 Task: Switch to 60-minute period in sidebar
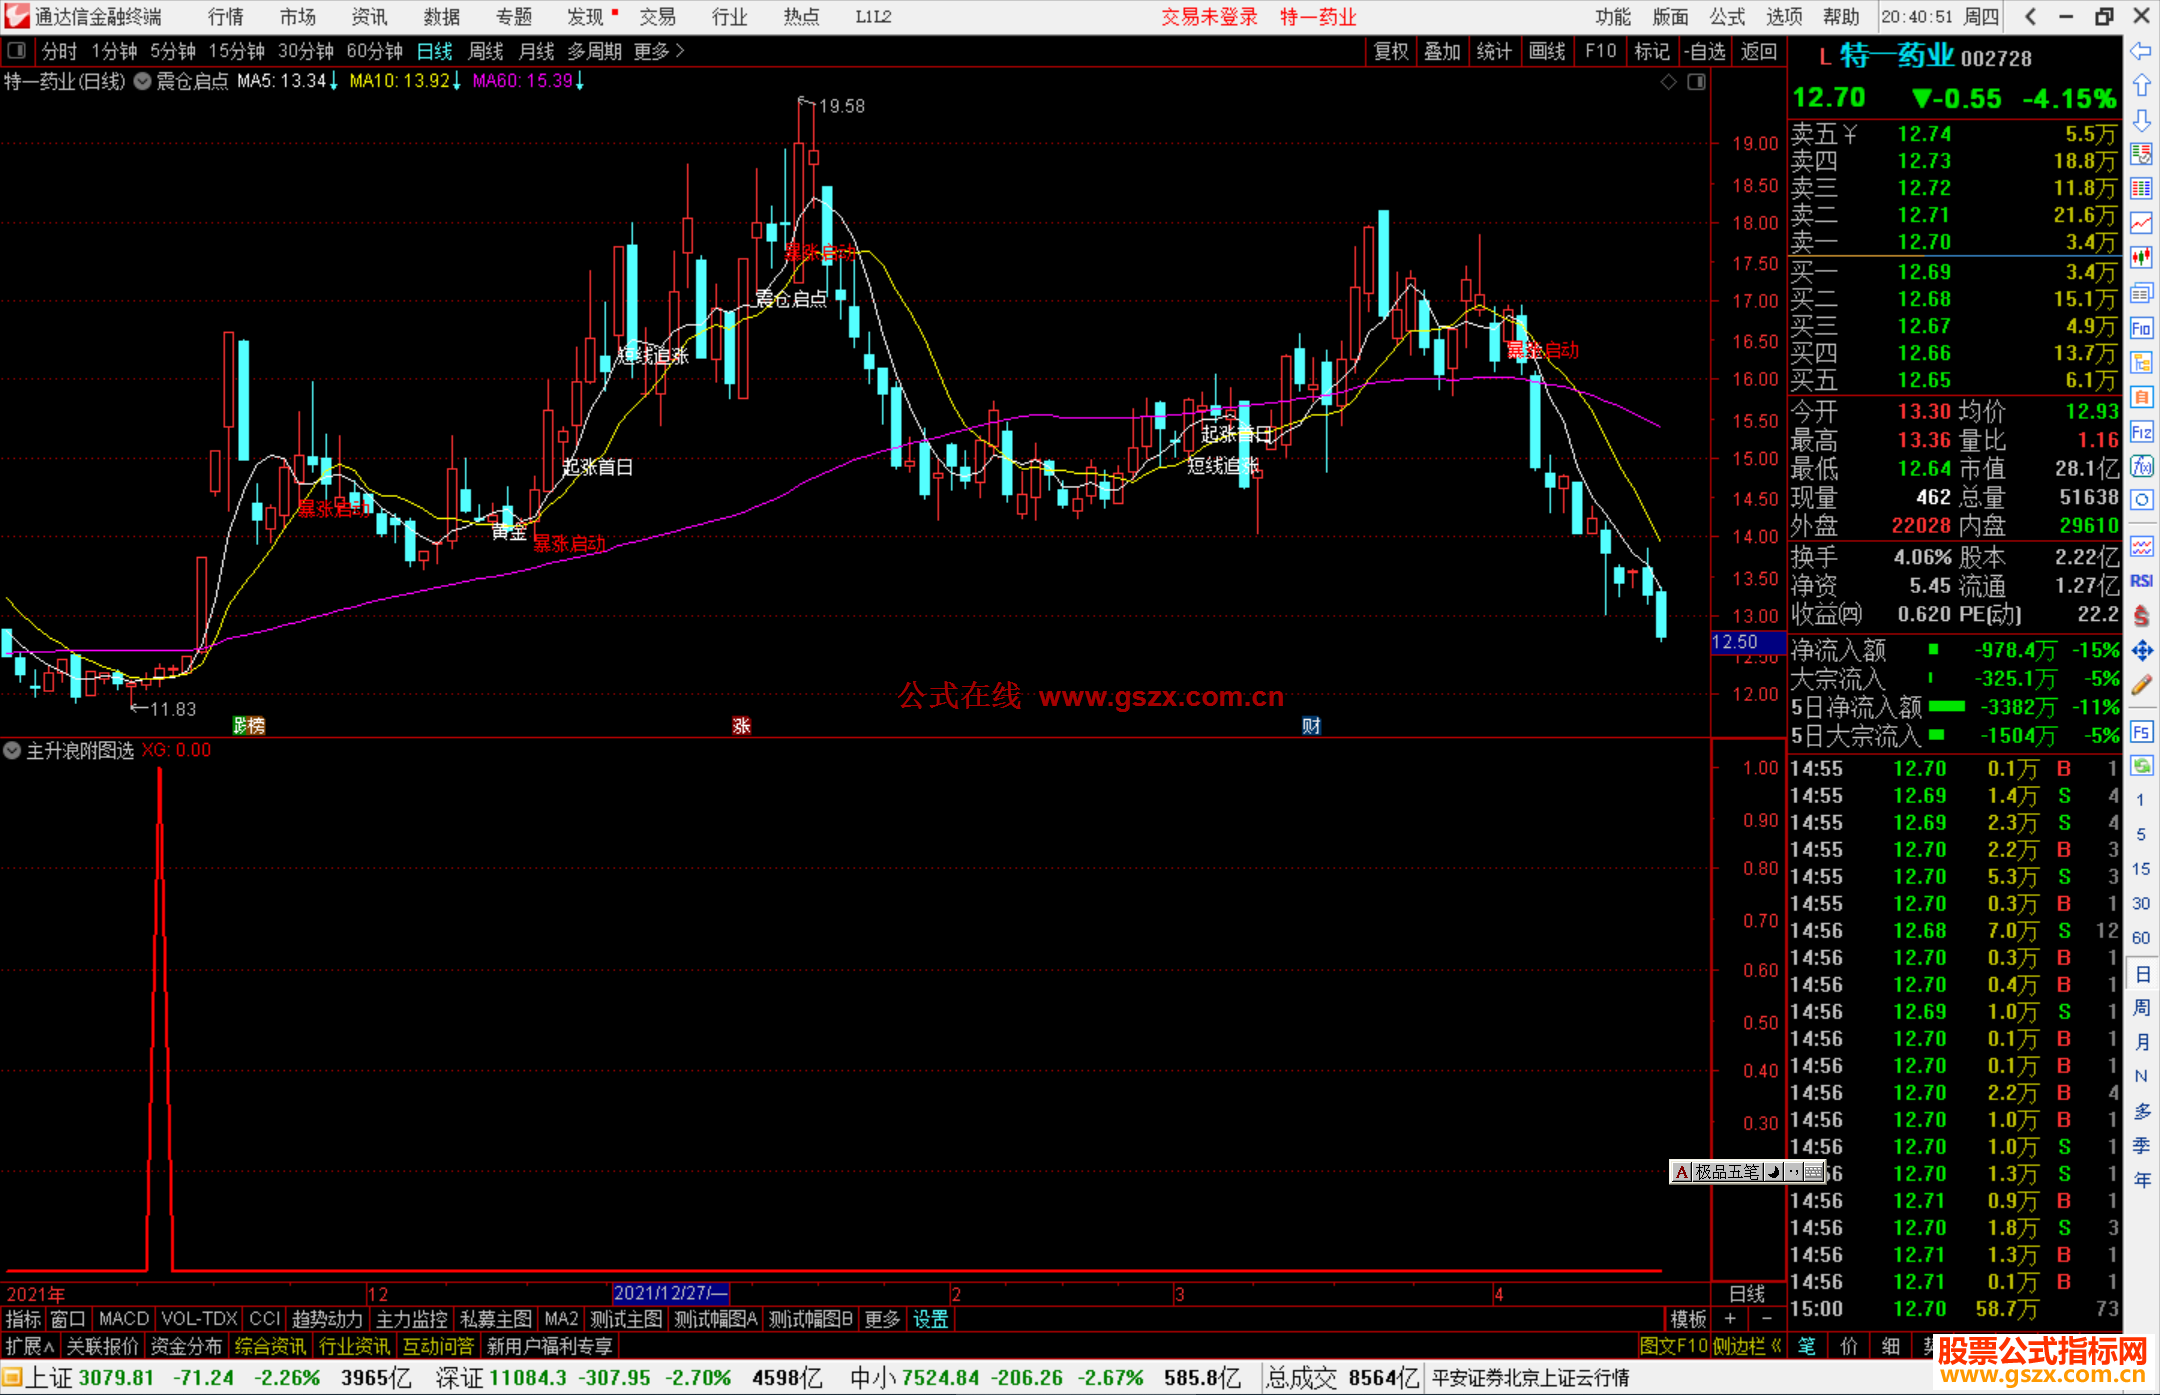point(2140,938)
